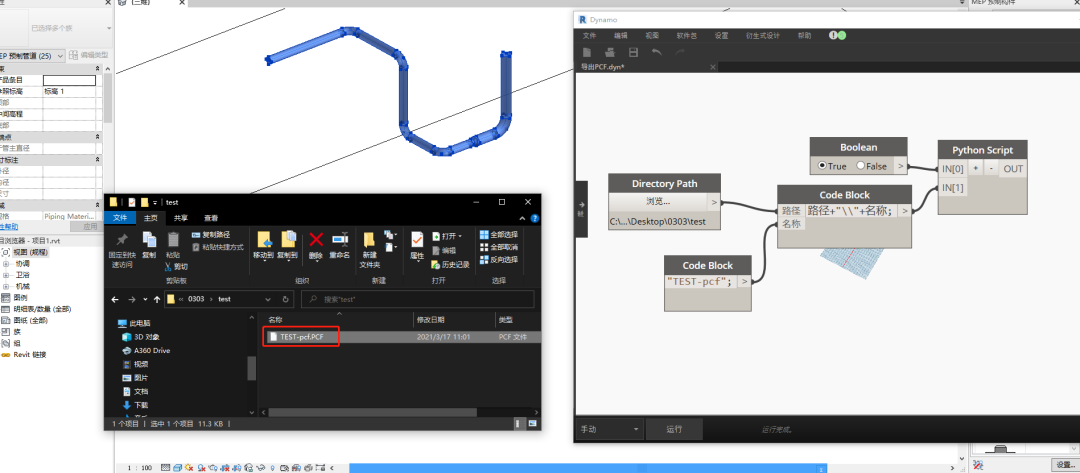1080x473 pixels.
Task: Click the Explorer Help question mark icon
Action: [535, 218]
